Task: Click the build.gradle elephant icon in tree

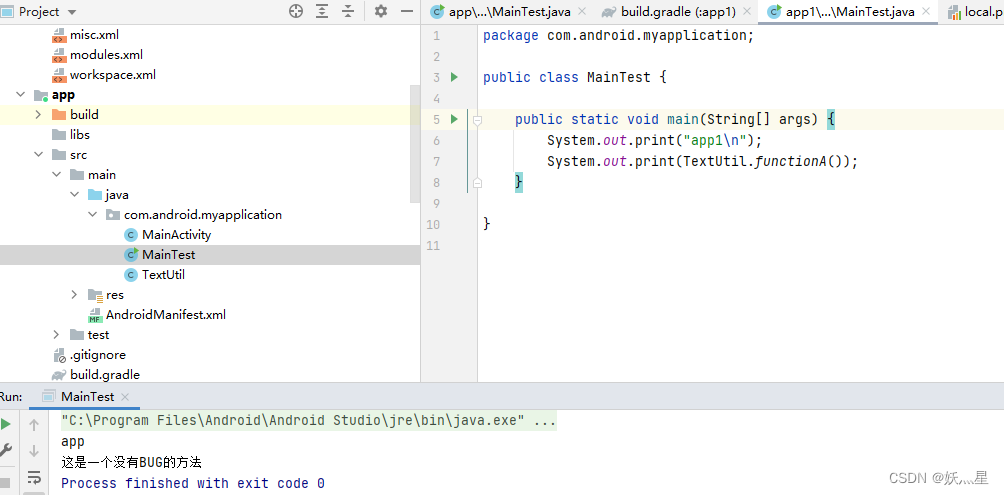Action: [x=58, y=375]
